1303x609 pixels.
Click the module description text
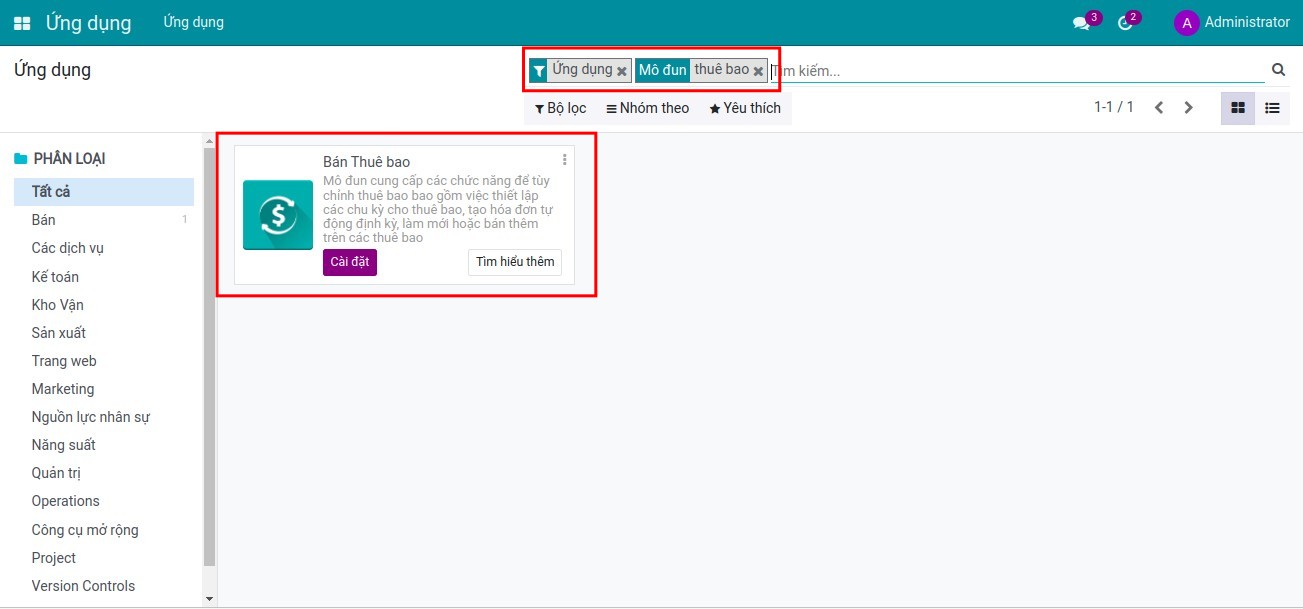(x=437, y=209)
